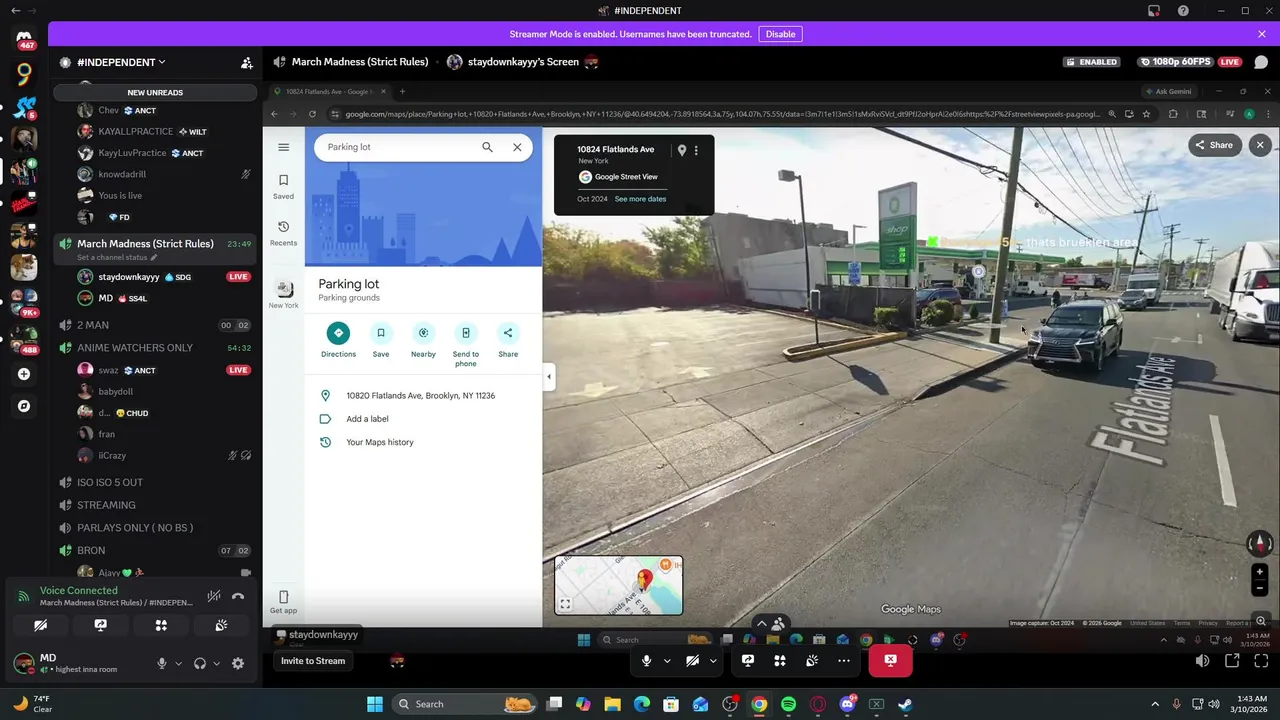Screen dimensions: 1280x720
Task: Open Discord Direct Messages home icon
Action: 24,40
